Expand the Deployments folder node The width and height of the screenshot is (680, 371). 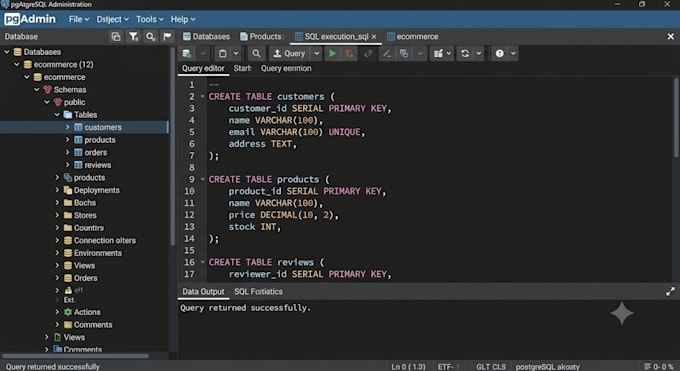57,190
